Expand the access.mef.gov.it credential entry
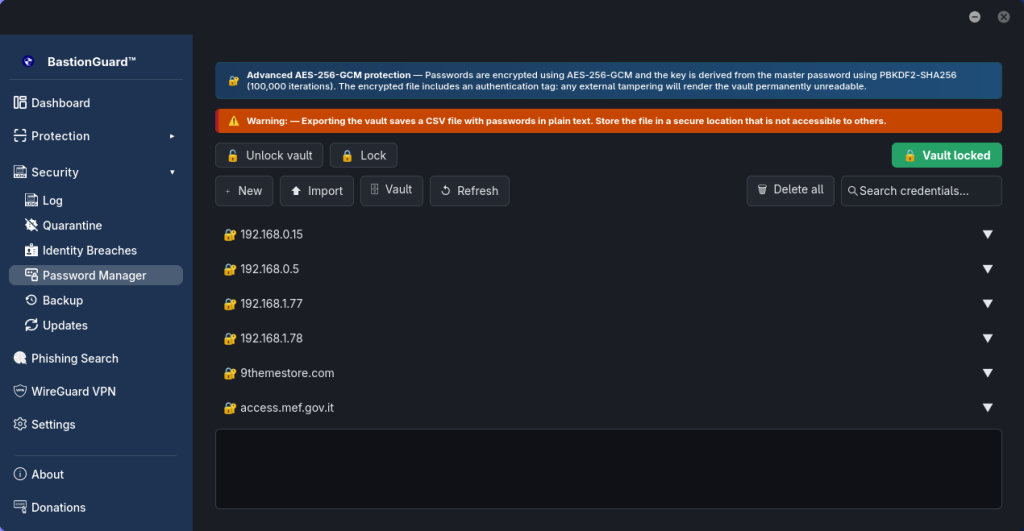The image size is (1024, 531). point(987,408)
